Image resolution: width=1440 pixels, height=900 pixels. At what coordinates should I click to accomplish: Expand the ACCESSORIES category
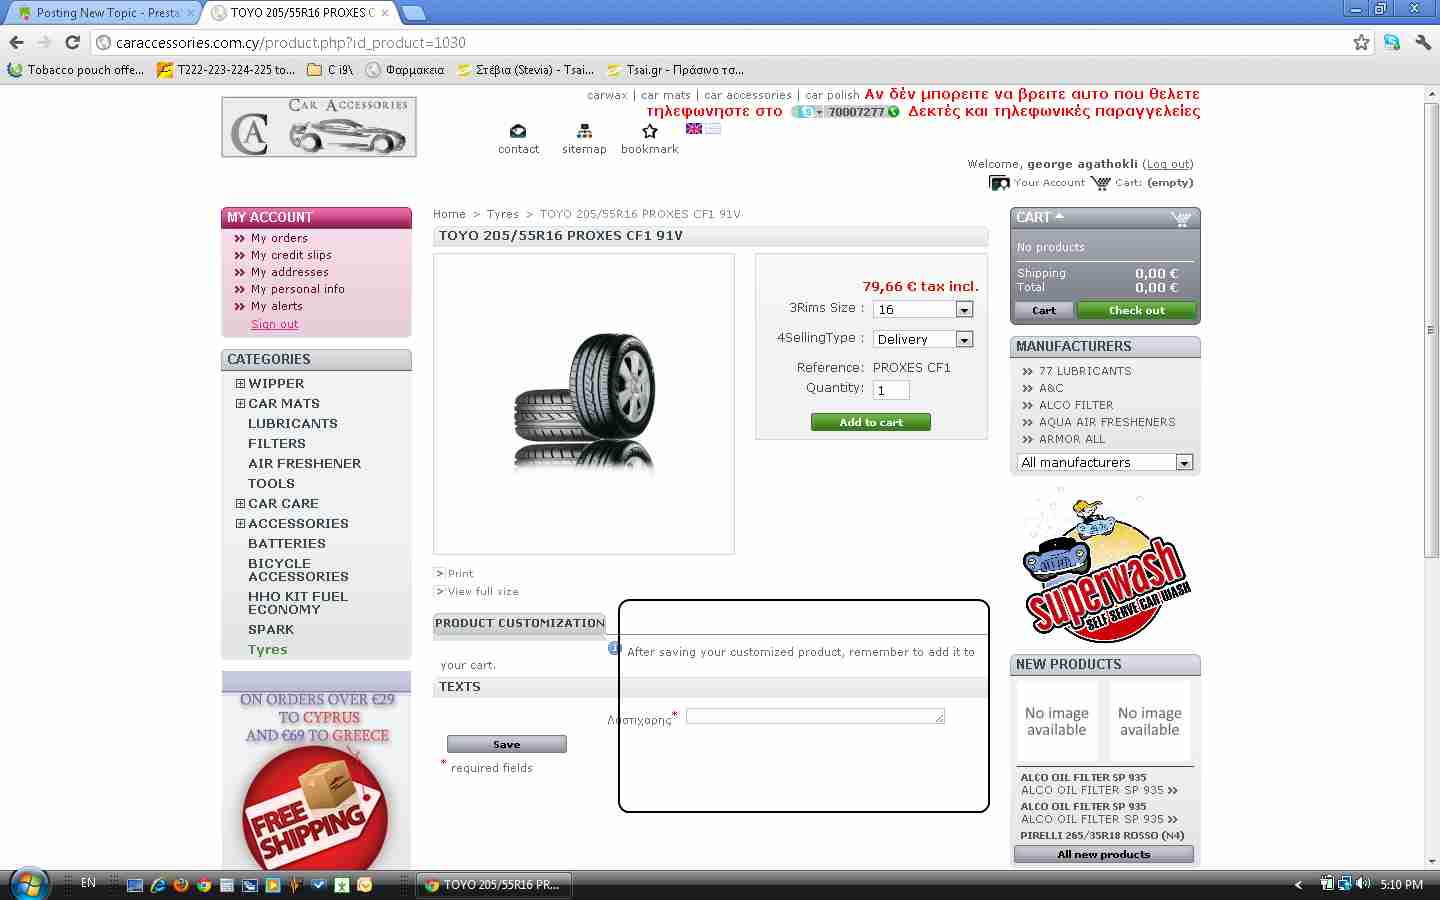[x=240, y=523]
